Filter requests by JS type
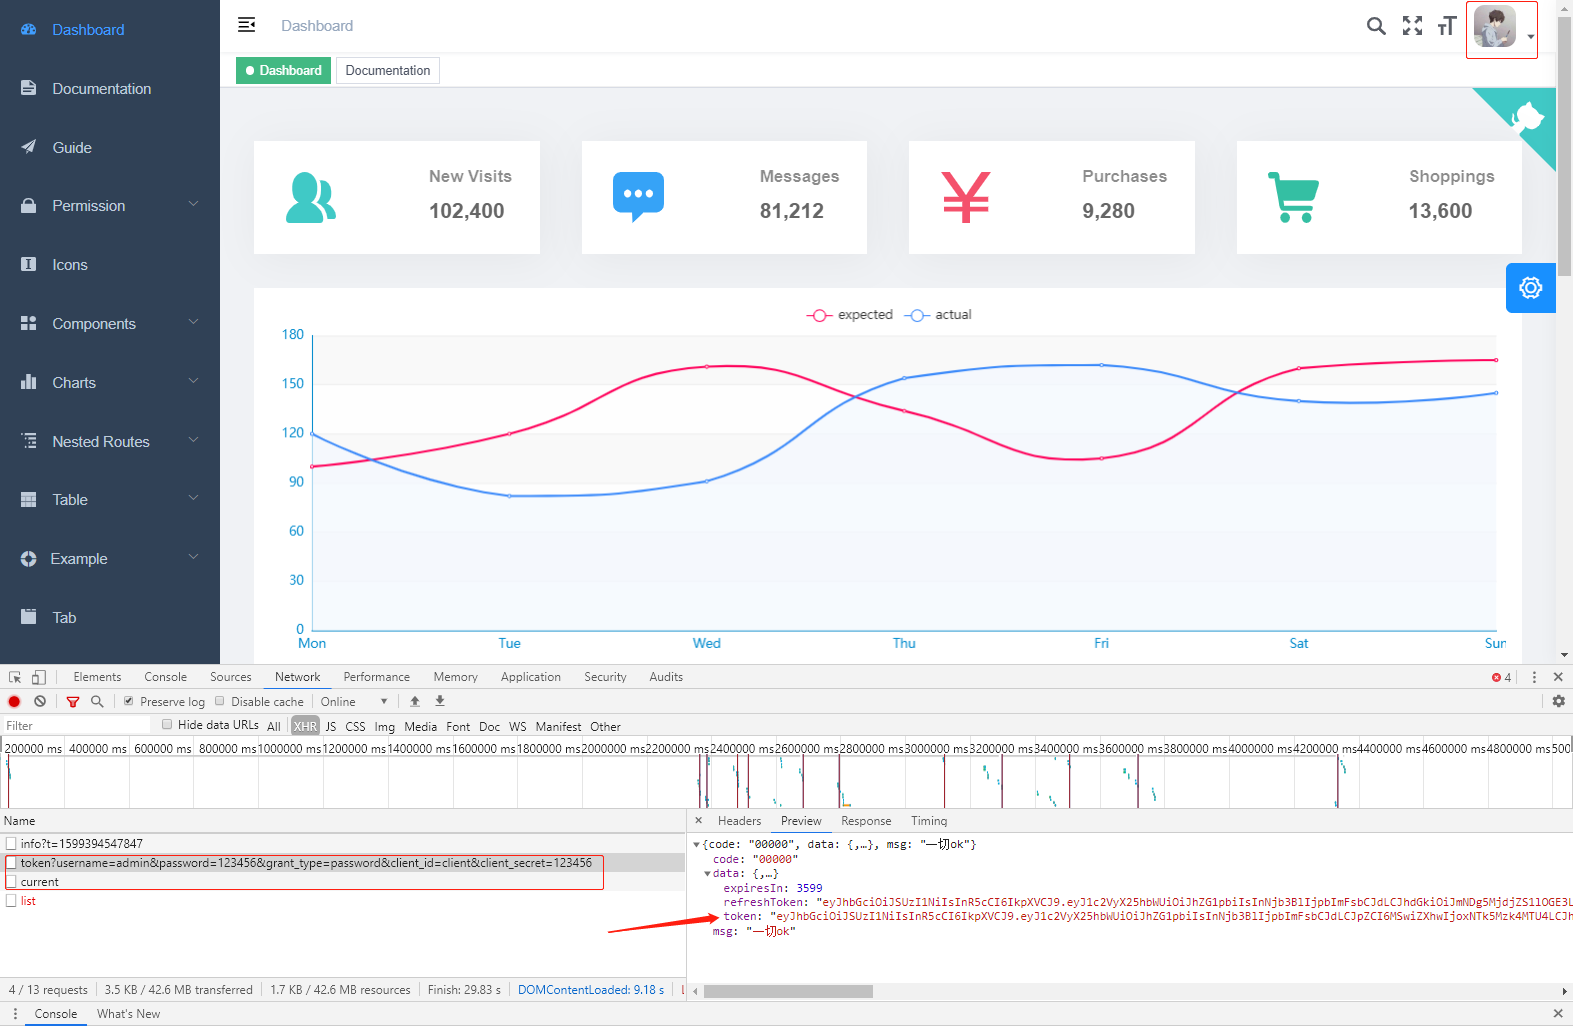This screenshot has height=1026, width=1573. coord(331,727)
